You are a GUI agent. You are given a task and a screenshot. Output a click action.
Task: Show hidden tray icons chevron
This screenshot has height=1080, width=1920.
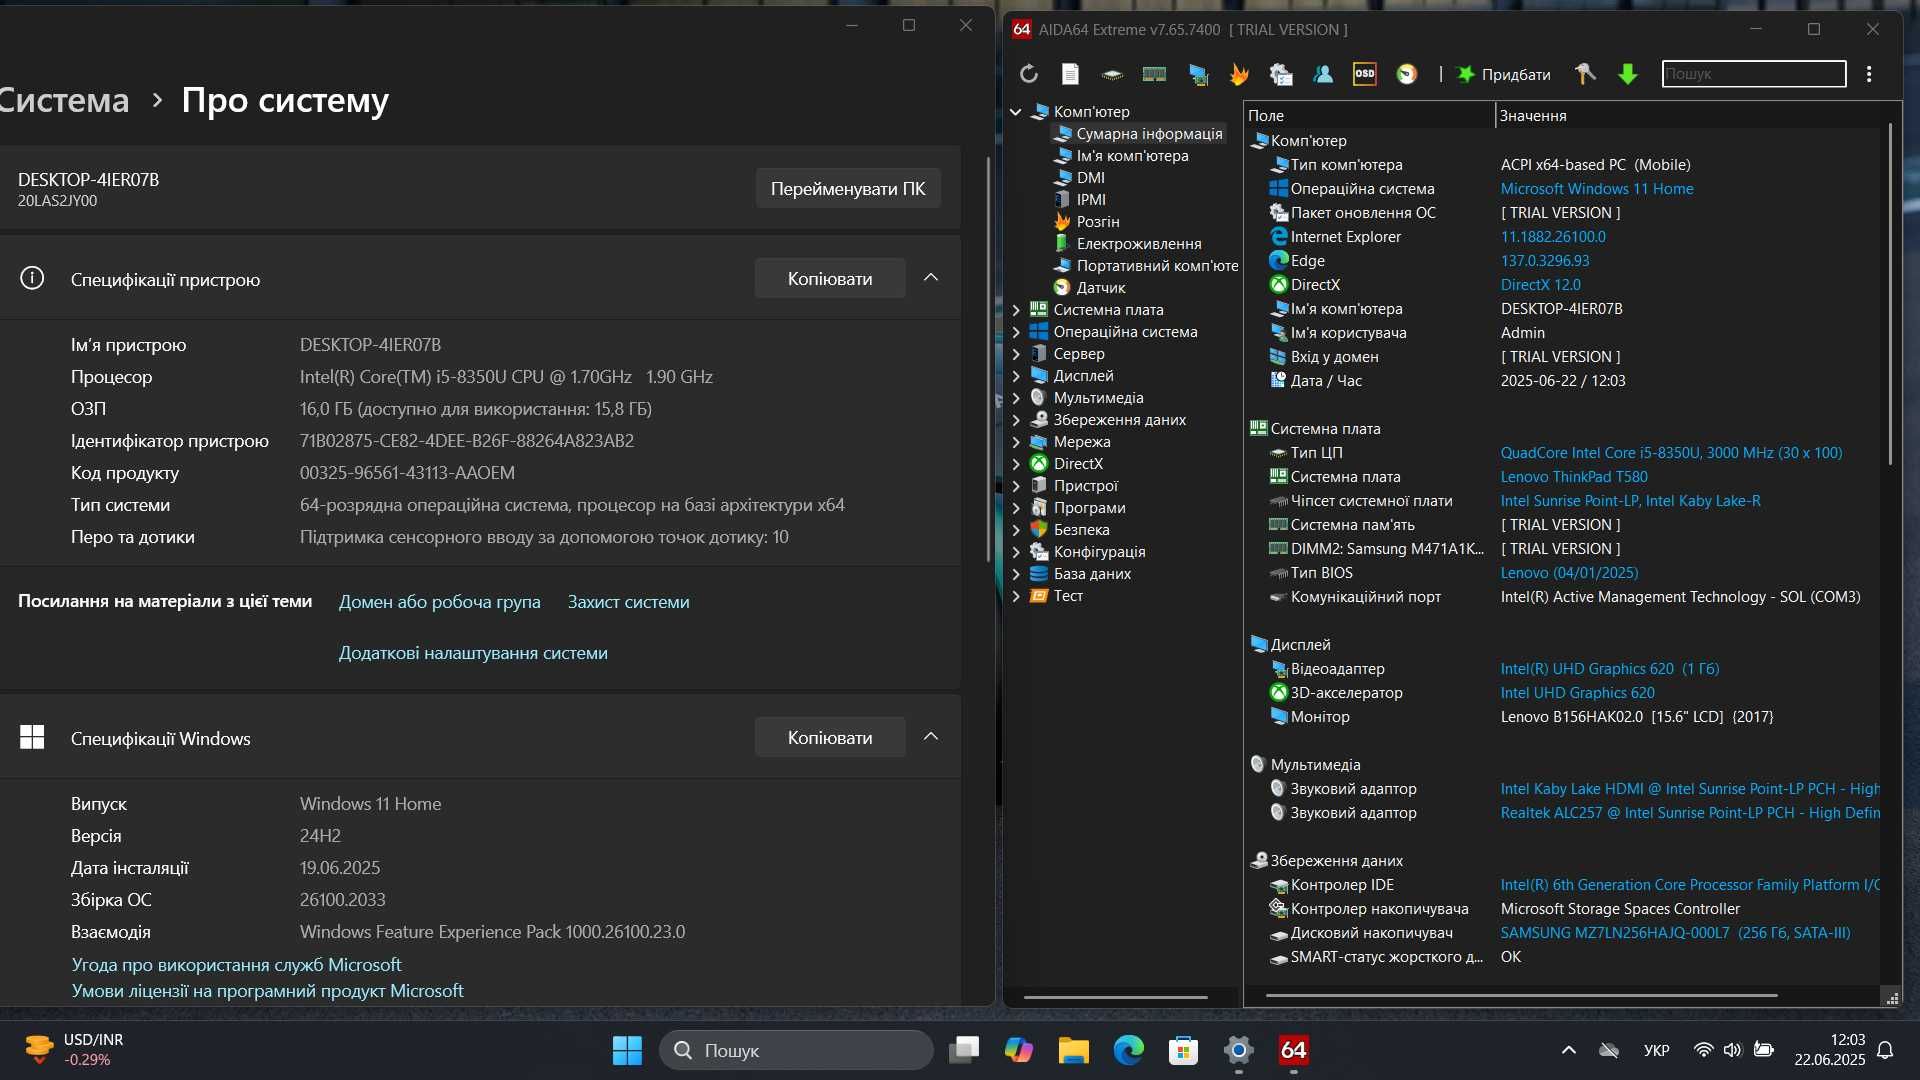point(1569,1050)
